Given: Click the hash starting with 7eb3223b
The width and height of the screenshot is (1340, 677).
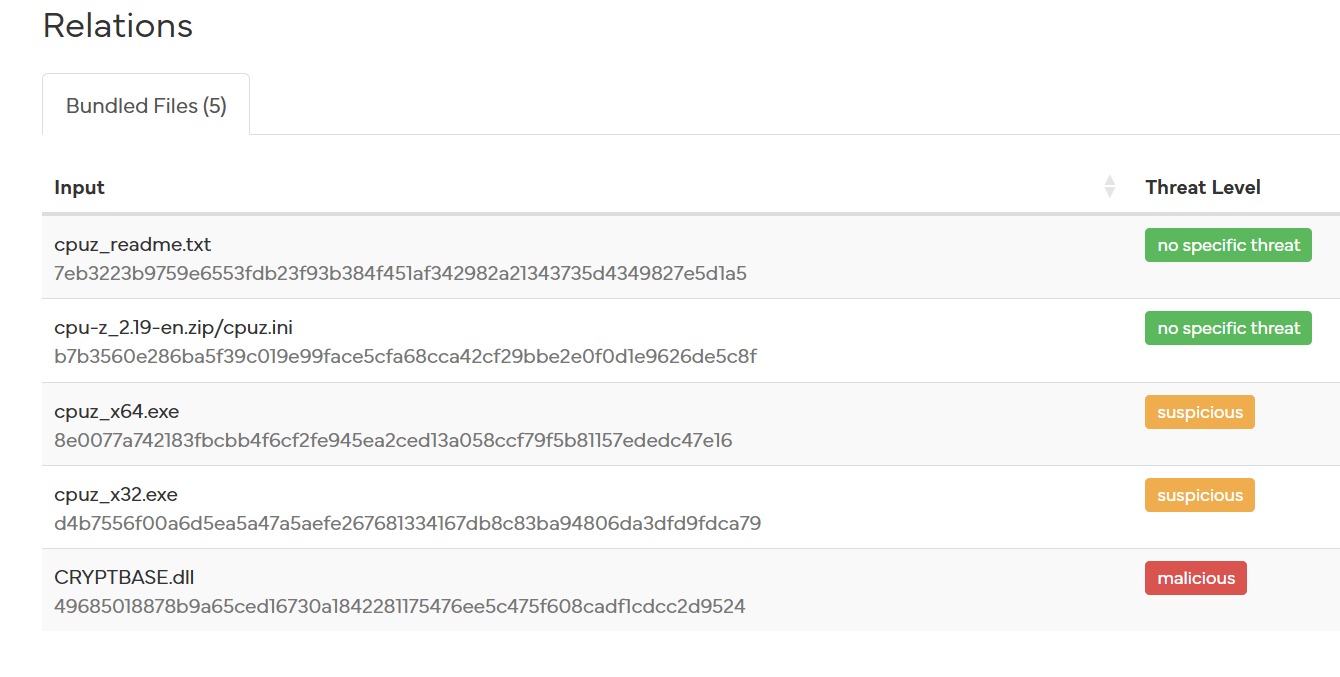Looking at the screenshot, I should pos(400,273).
